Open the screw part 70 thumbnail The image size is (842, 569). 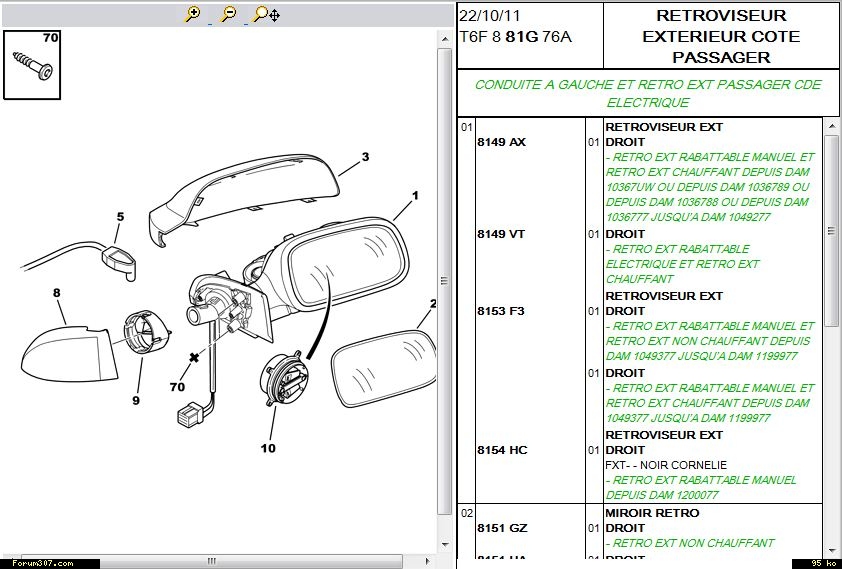36,64
